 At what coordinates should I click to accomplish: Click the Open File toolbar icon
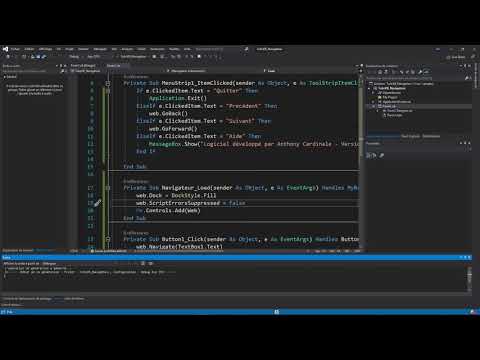pyautogui.click(x=33, y=57)
